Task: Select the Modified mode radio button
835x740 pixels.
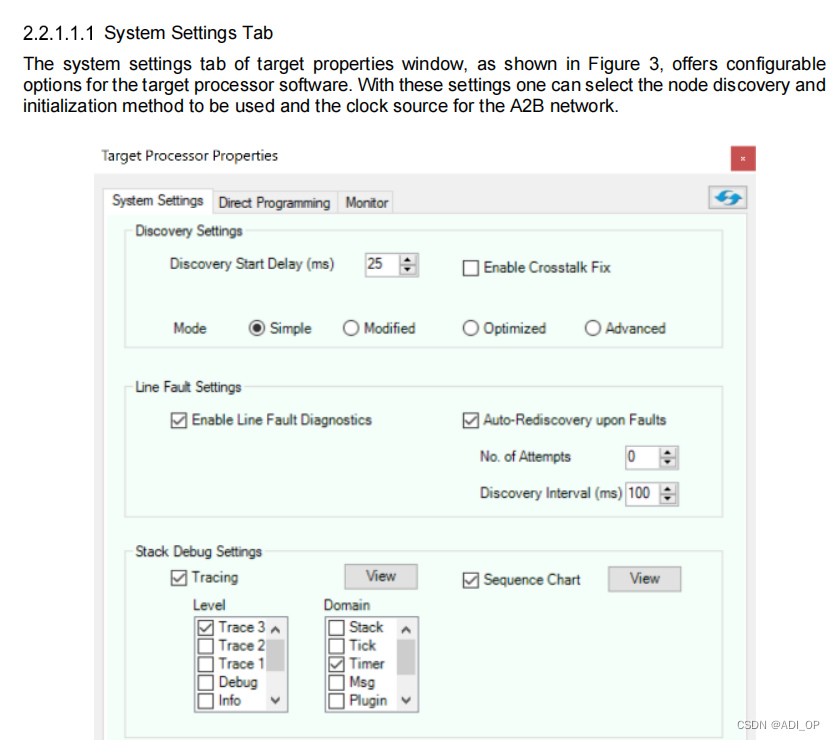Action: pyautogui.click(x=351, y=328)
